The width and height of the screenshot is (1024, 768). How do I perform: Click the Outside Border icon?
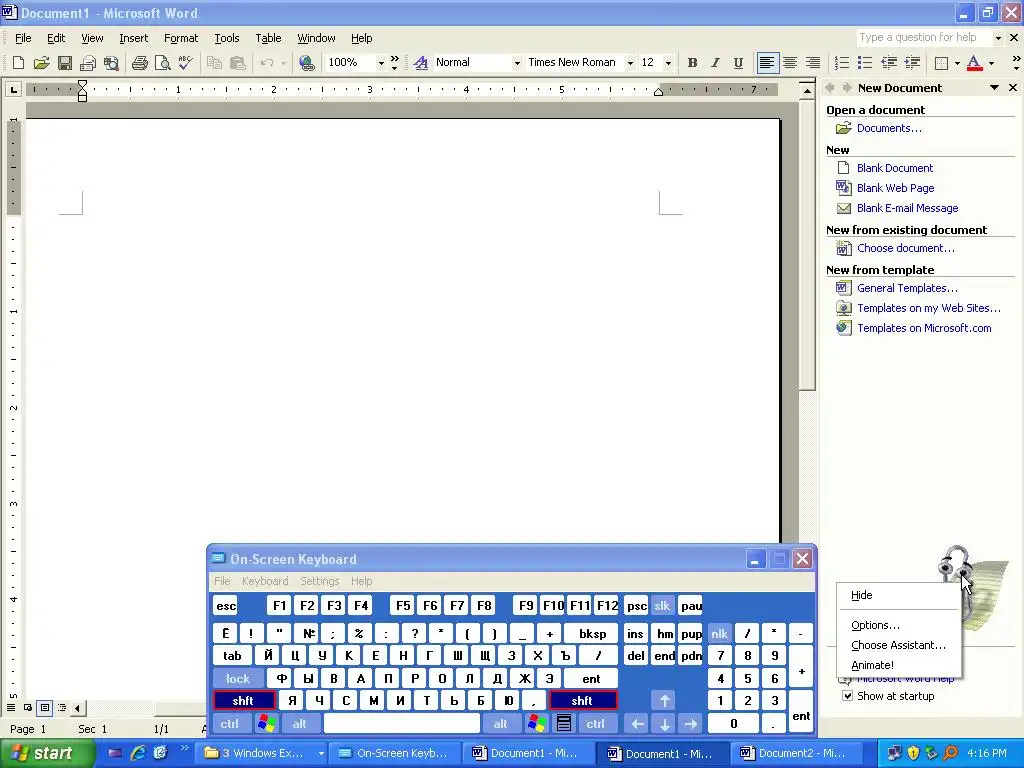[941, 63]
